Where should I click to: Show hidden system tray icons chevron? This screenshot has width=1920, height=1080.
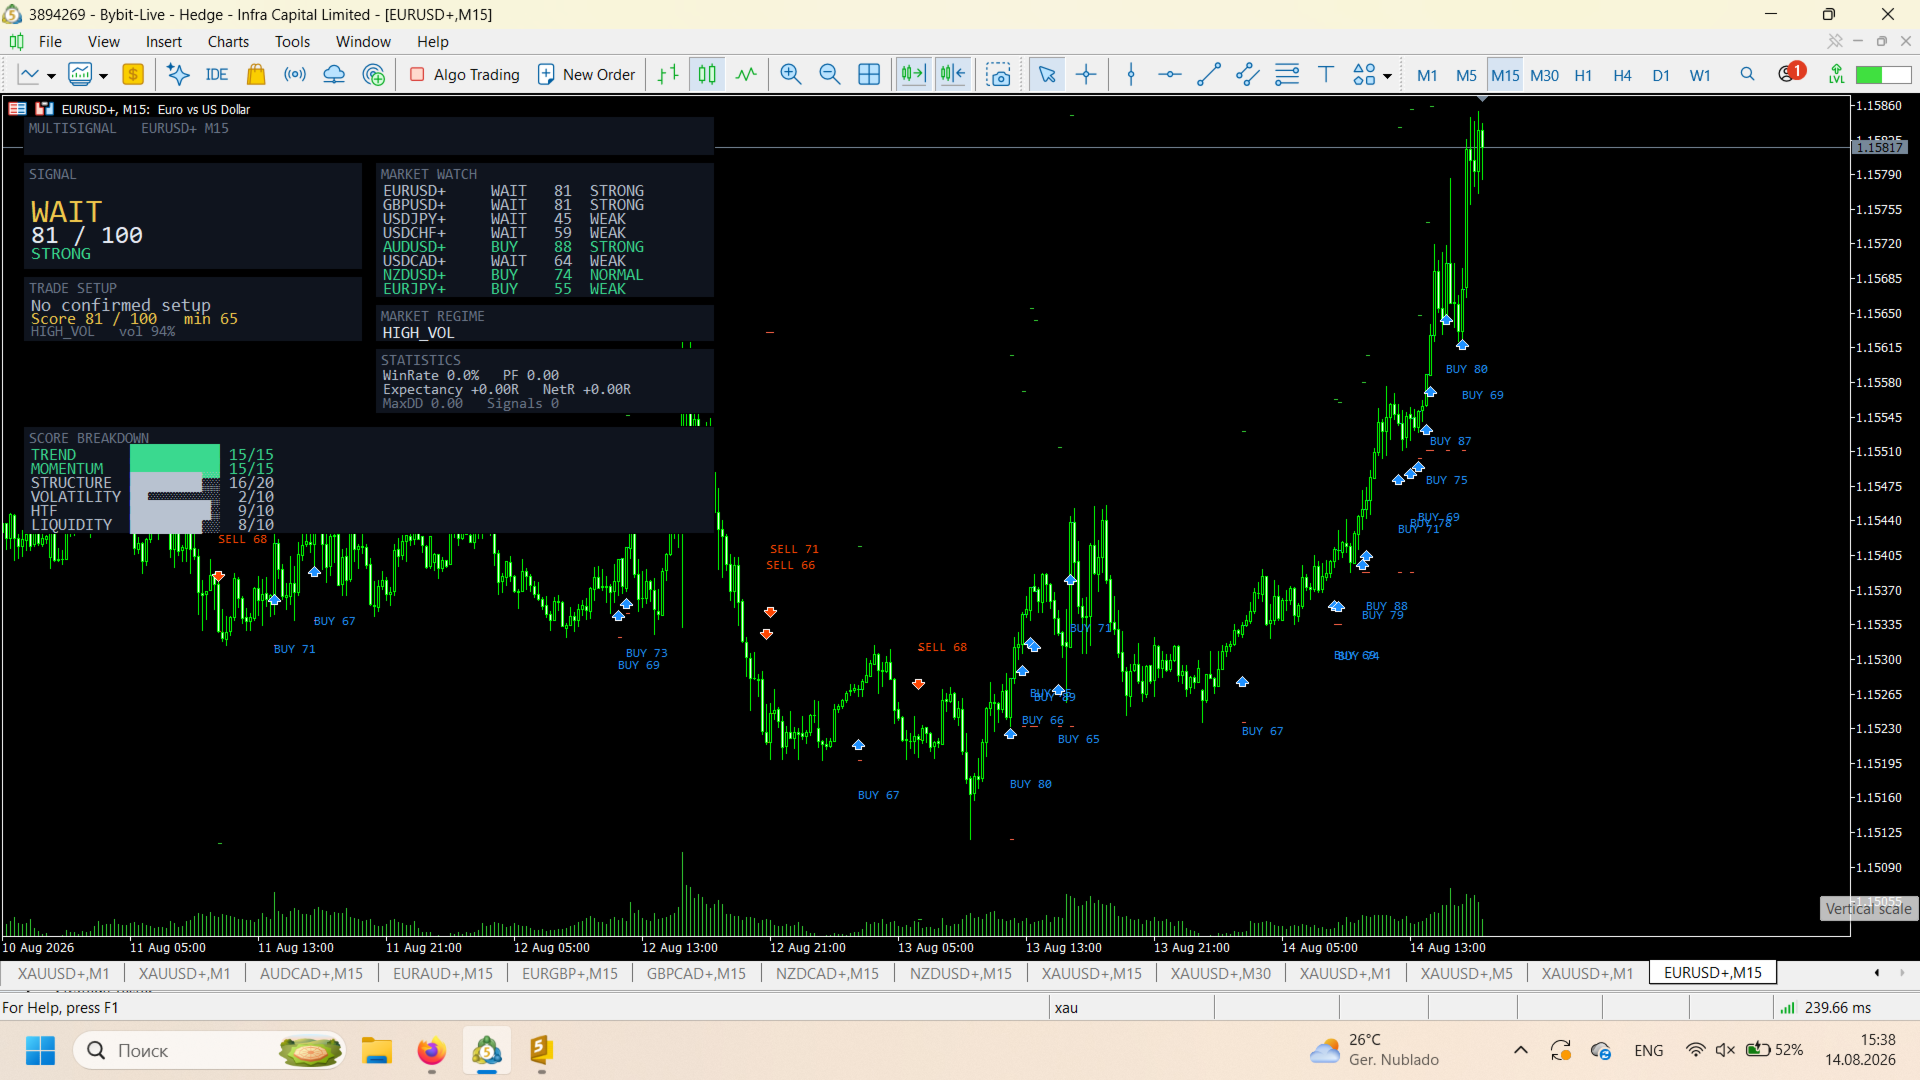click(1520, 1050)
